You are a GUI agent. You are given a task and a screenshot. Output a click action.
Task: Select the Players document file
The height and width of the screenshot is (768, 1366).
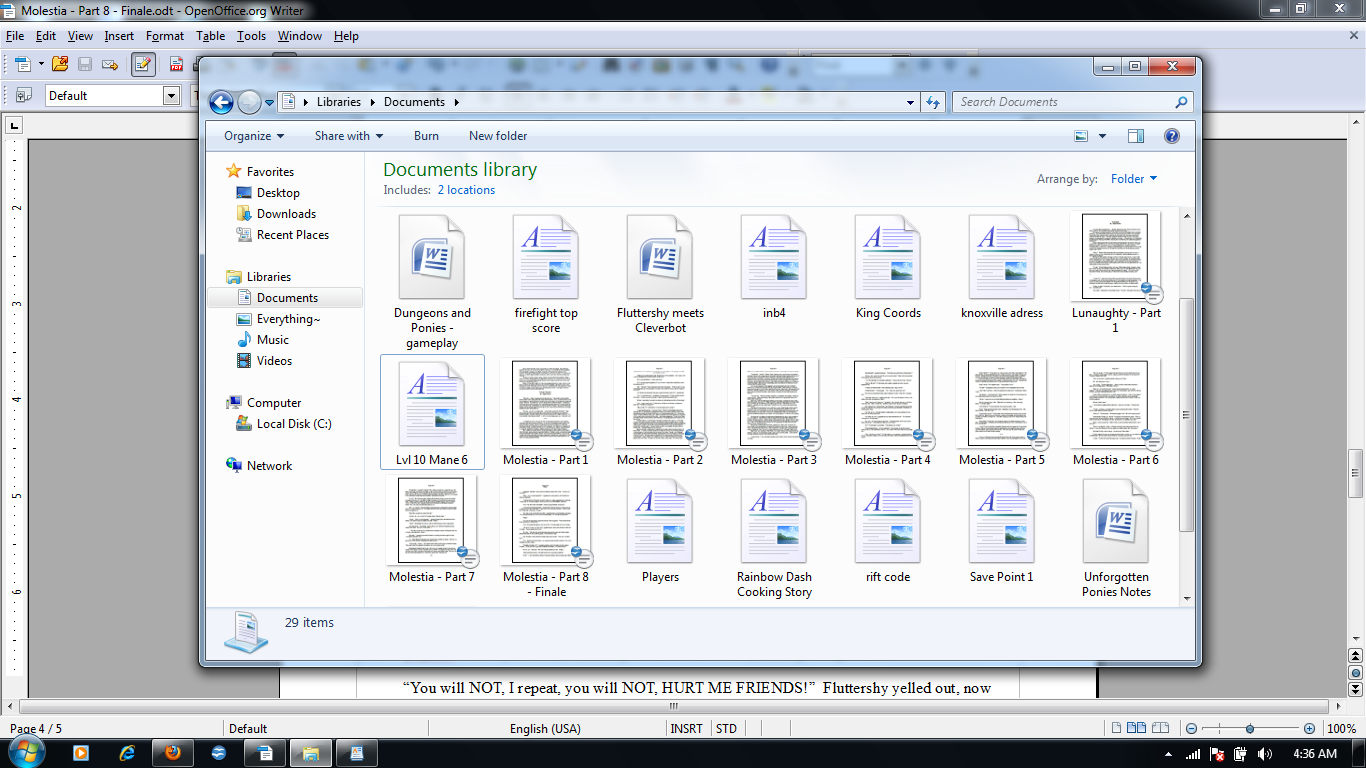(x=660, y=530)
